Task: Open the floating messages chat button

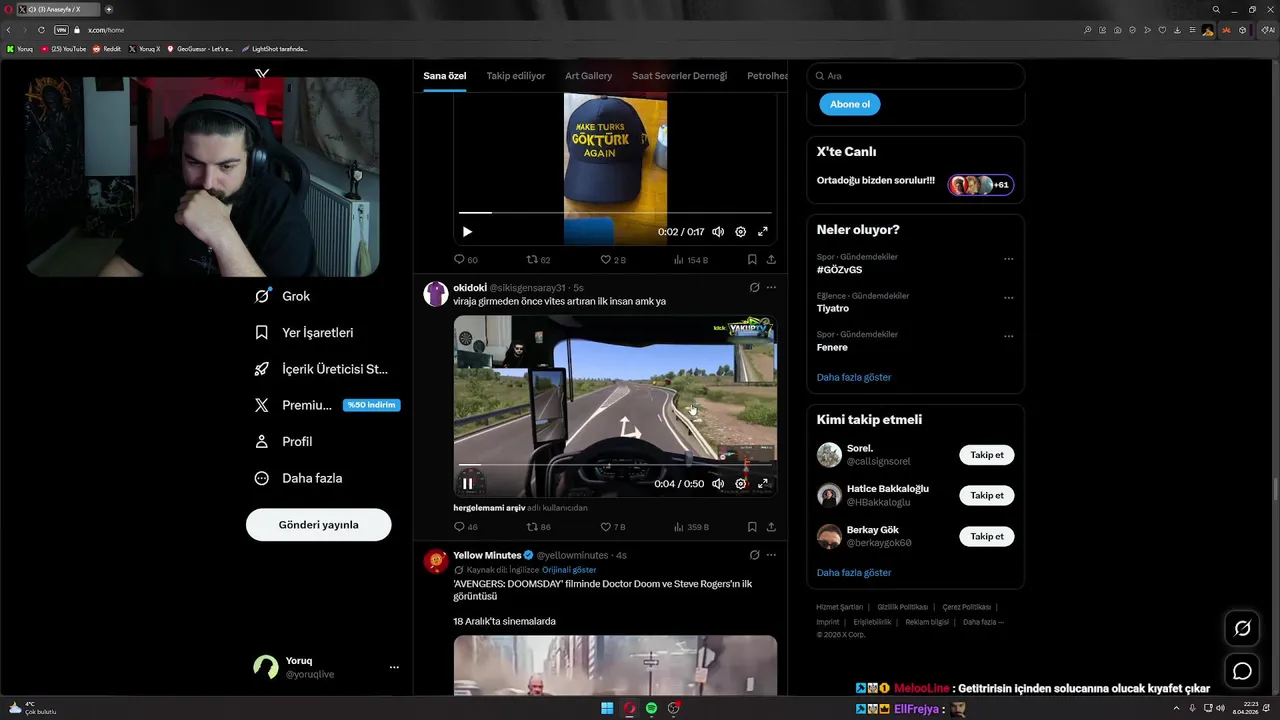Action: (1242, 671)
